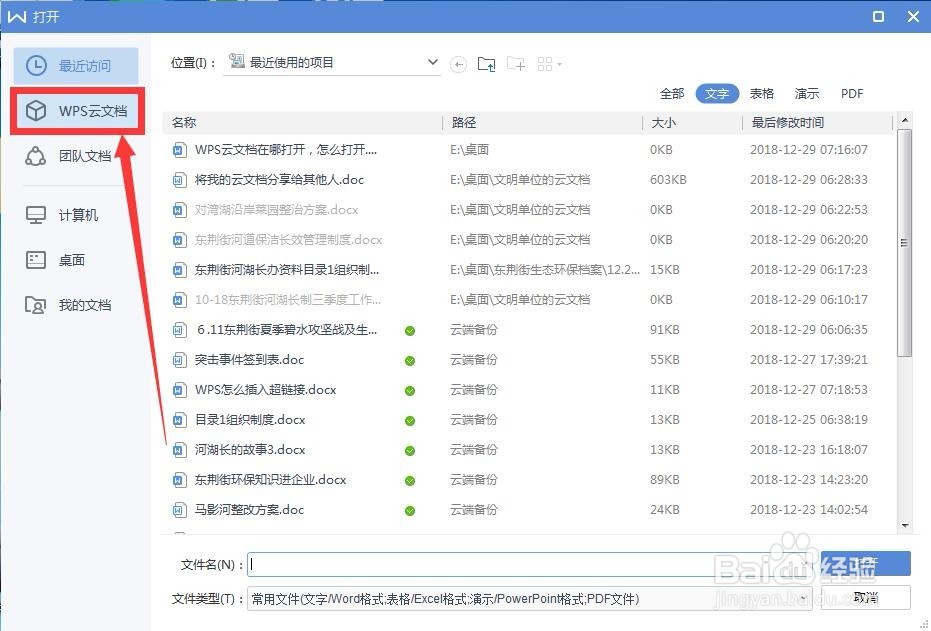Sort by the 路径 column header

(x=543, y=123)
